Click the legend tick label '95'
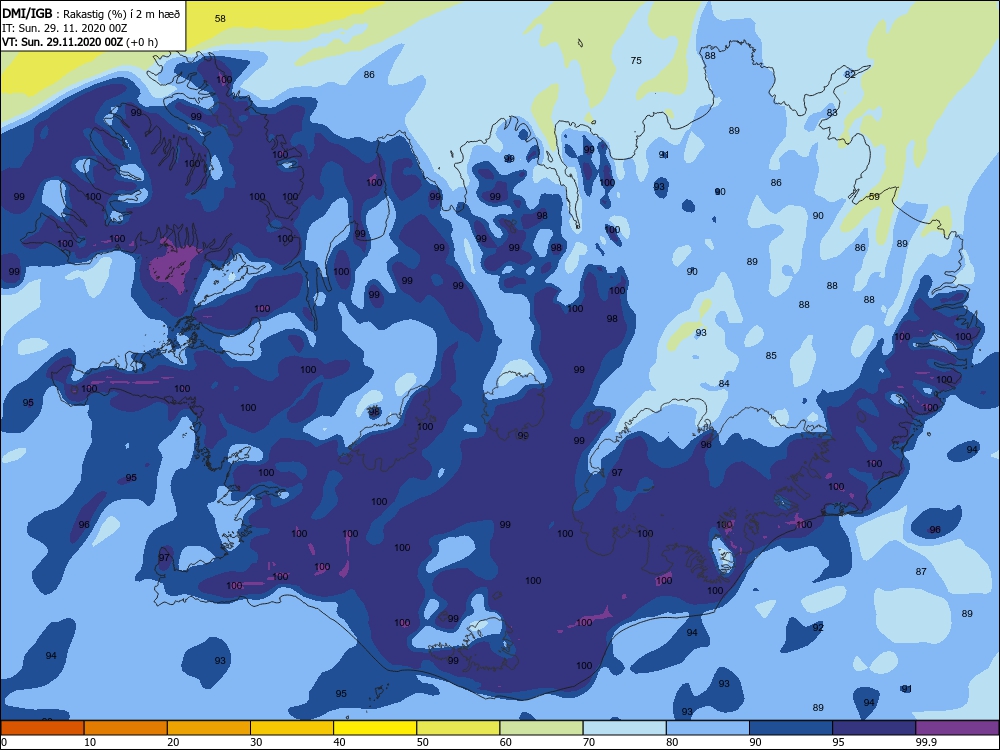This screenshot has height=750, width=1000. [x=839, y=742]
